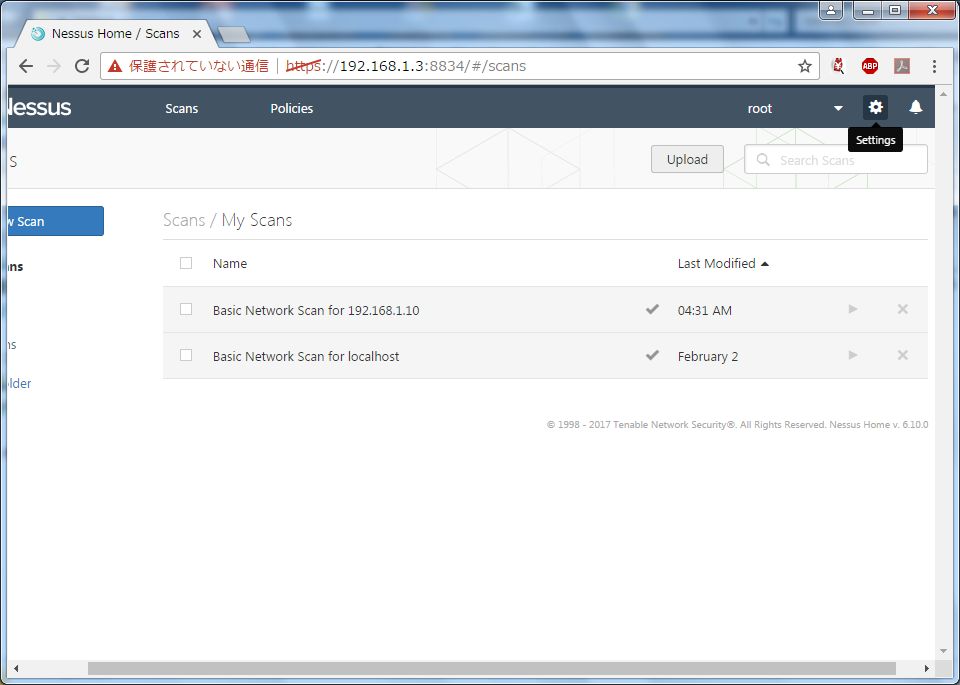Open the Settings gear icon
Image resolution: width=960 pixels, height=685 pixels.
click(x=876, y=108)
